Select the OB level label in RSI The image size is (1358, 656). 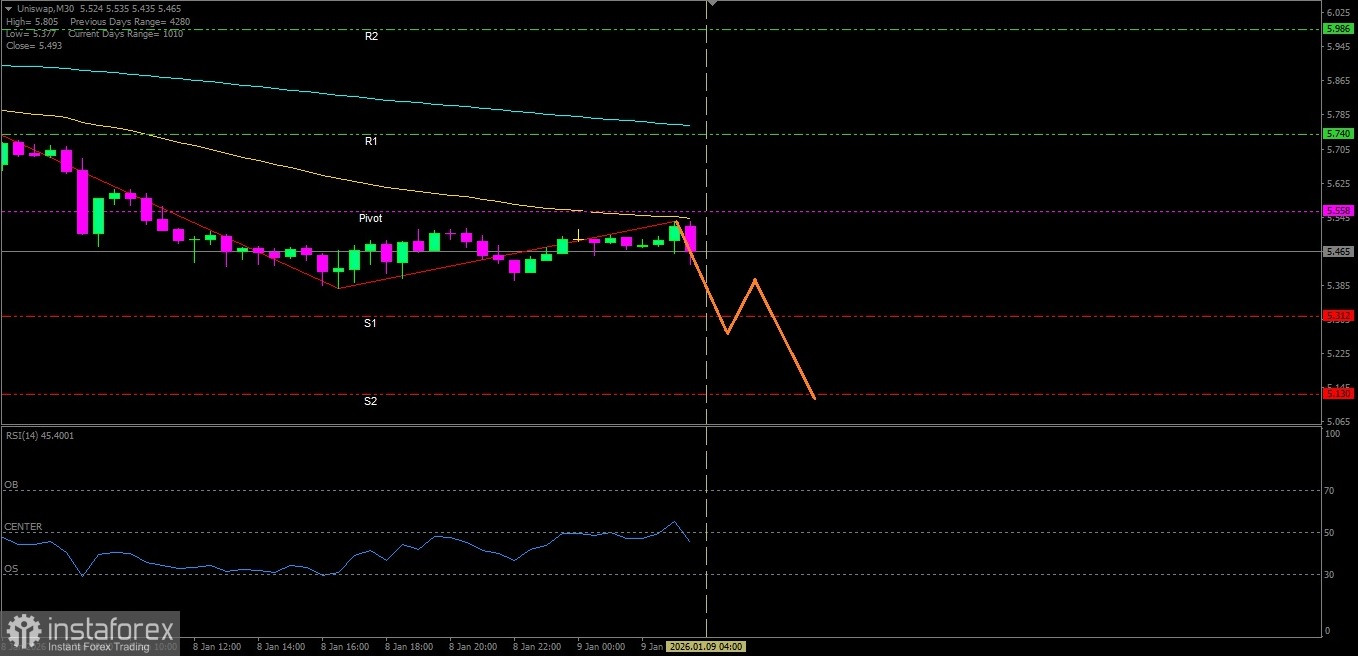[11, 485]
